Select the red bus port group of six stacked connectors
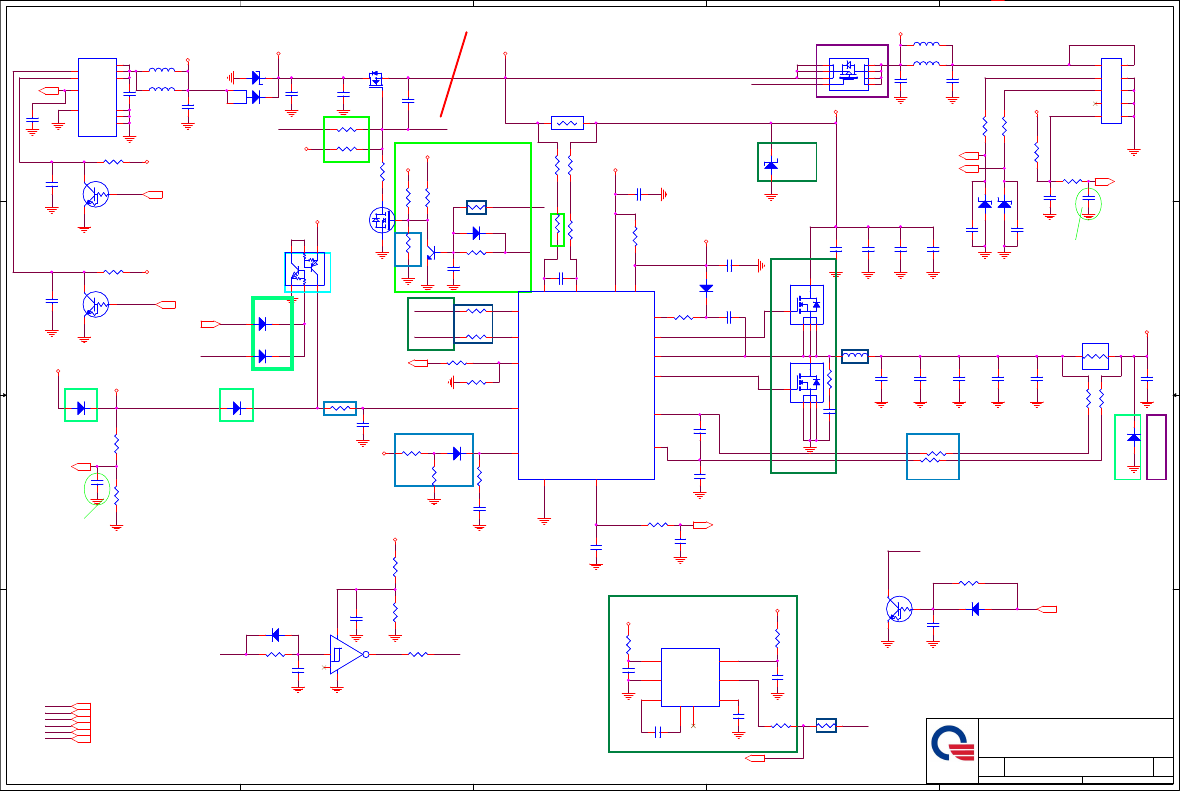The width and height of the screenshot is (1180, 791). click(x=81, y=723)
